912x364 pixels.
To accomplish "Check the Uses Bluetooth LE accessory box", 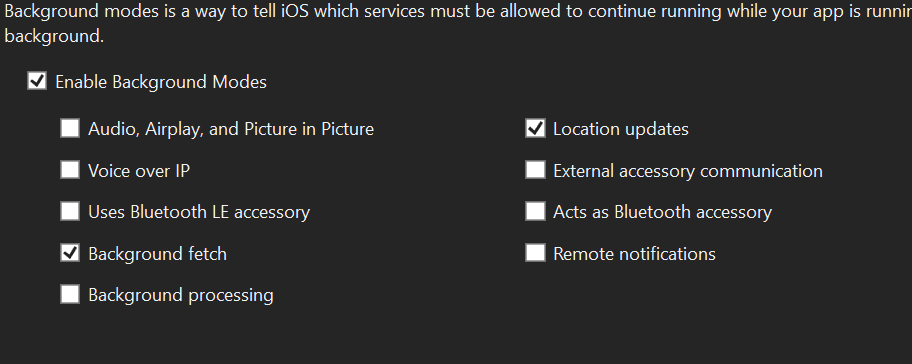I will (x=70, y=211).
